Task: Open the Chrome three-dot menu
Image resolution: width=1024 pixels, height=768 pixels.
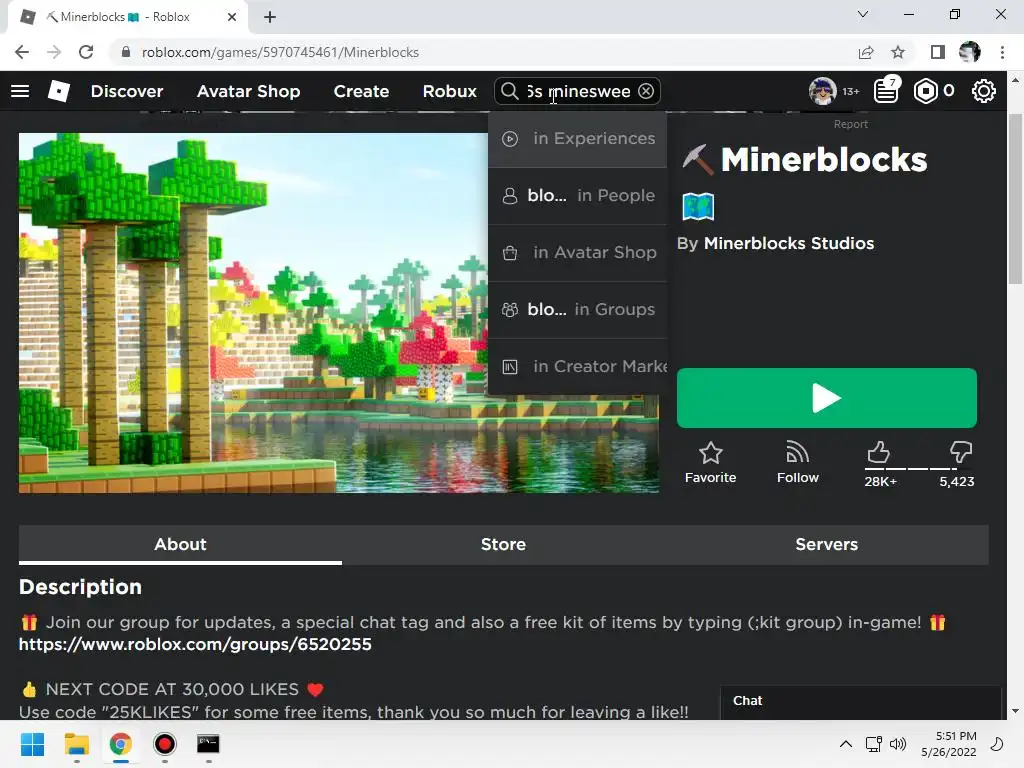Action: click(1002, 52)
